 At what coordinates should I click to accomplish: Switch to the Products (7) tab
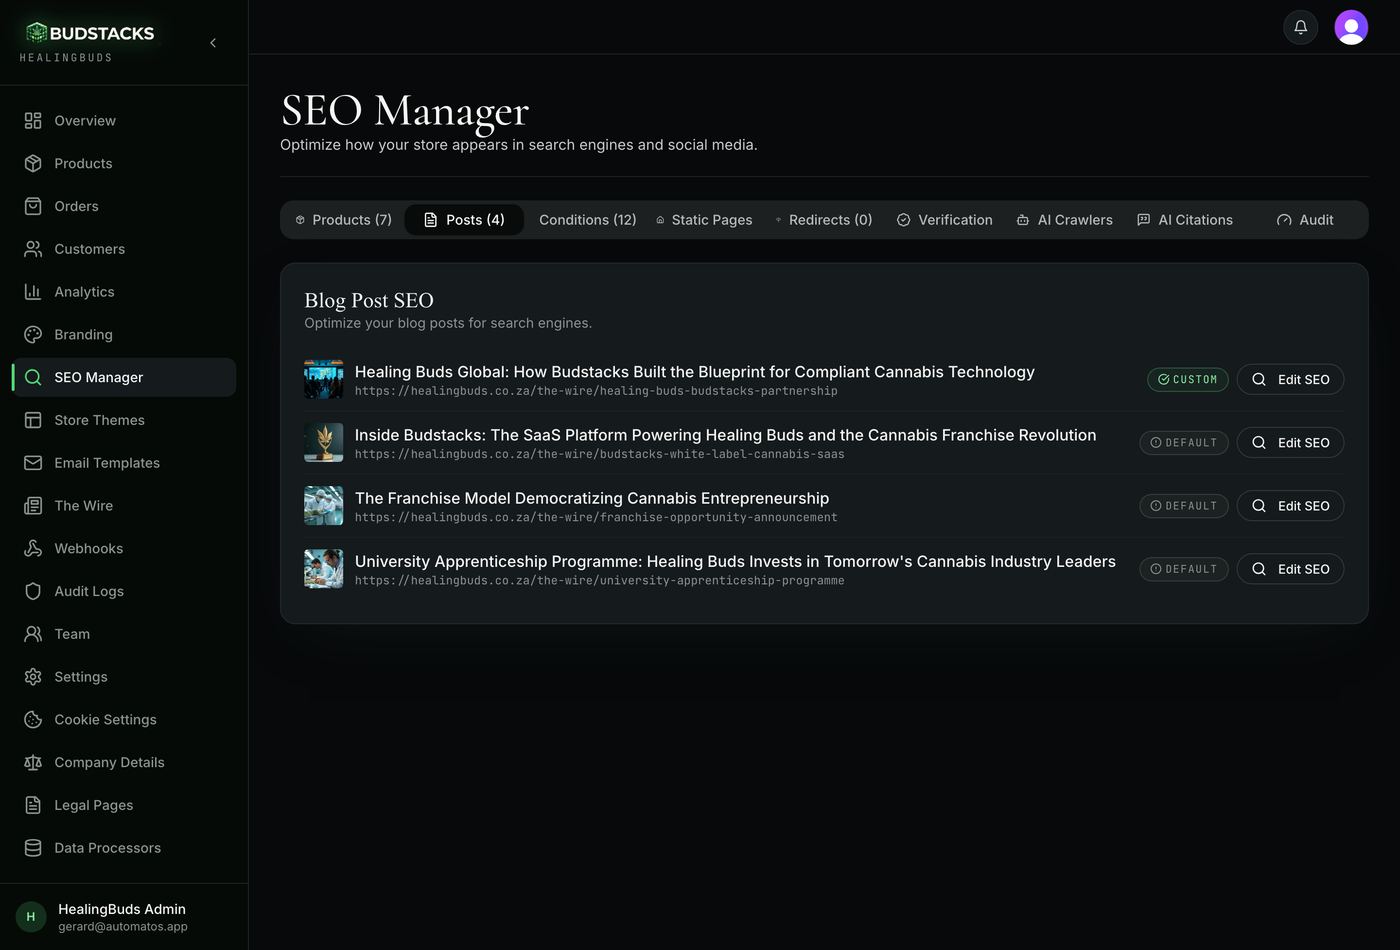click(343, 220)
